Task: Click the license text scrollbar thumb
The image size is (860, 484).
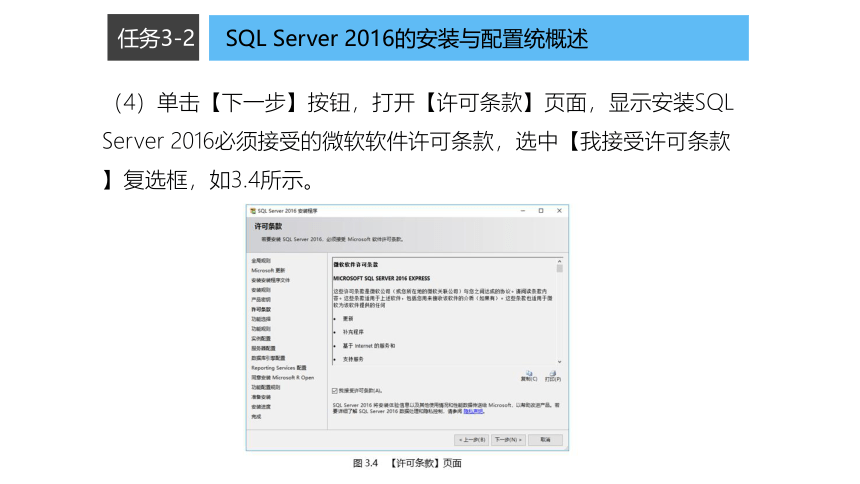Action: coord(559,268)
